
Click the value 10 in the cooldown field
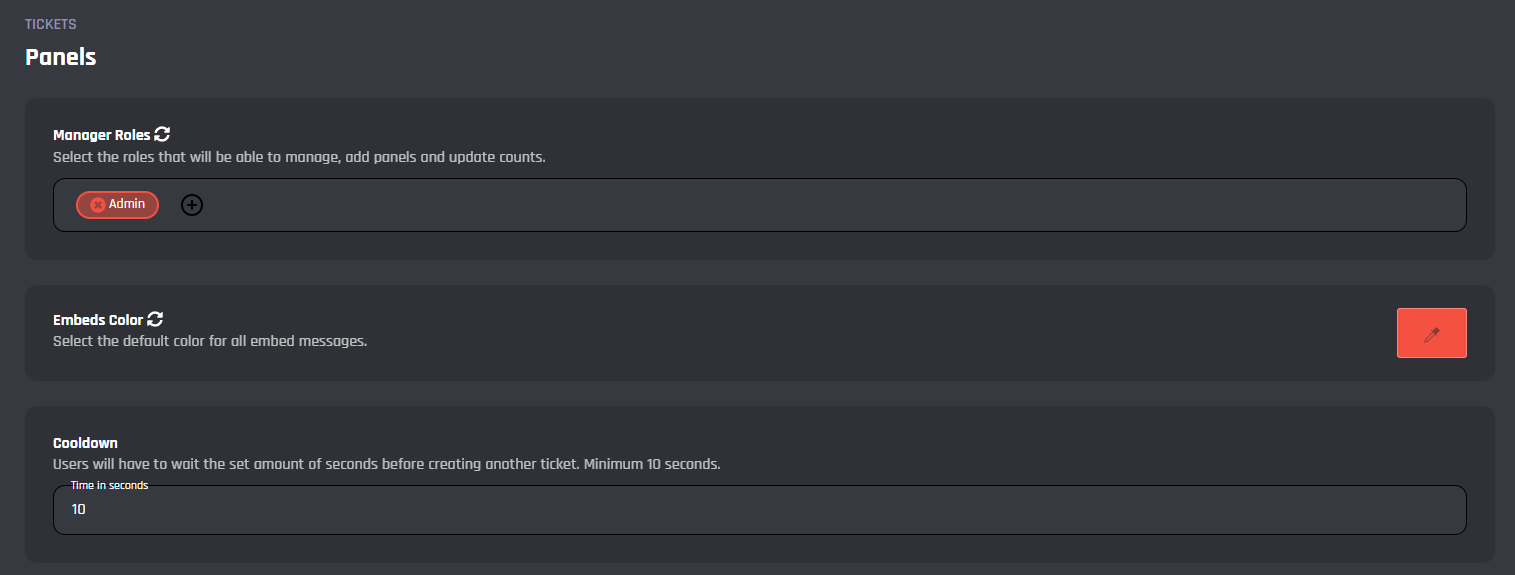click(x=79, y=510)
